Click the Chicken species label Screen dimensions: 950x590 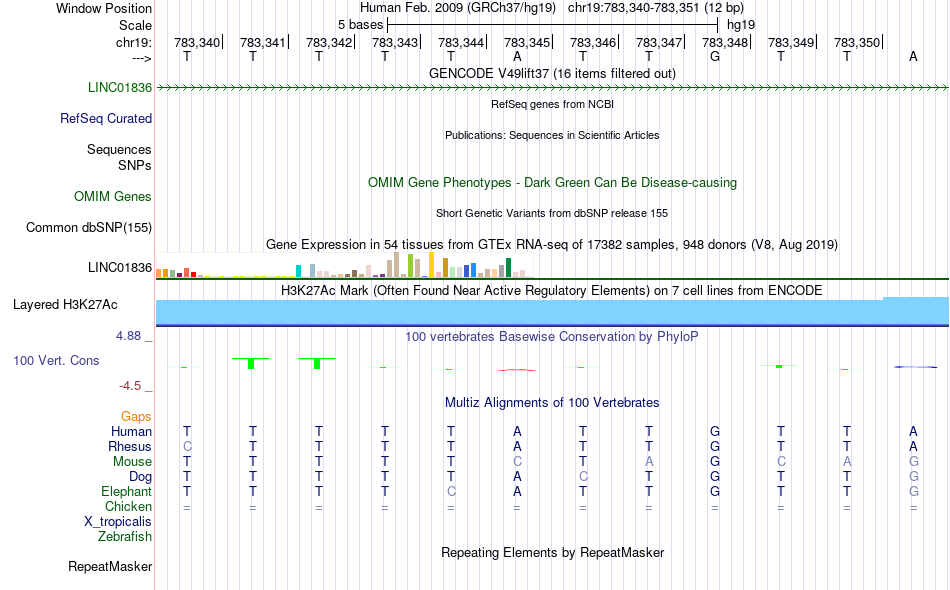[x=128, y=506]
